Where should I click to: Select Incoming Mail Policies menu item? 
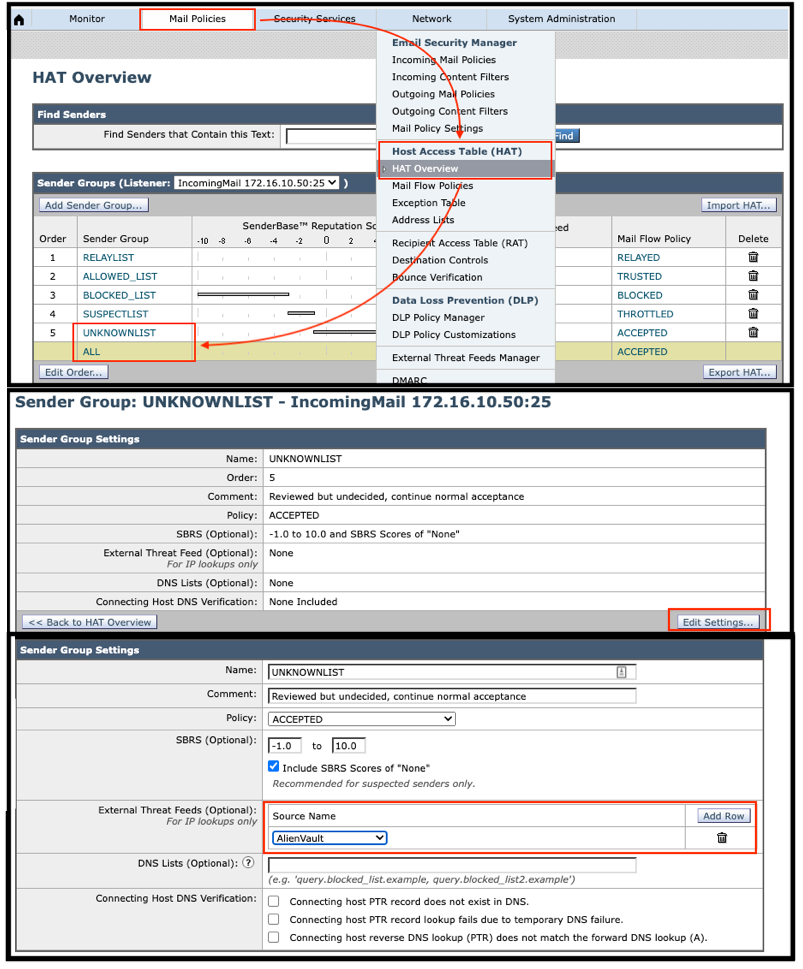444,60
